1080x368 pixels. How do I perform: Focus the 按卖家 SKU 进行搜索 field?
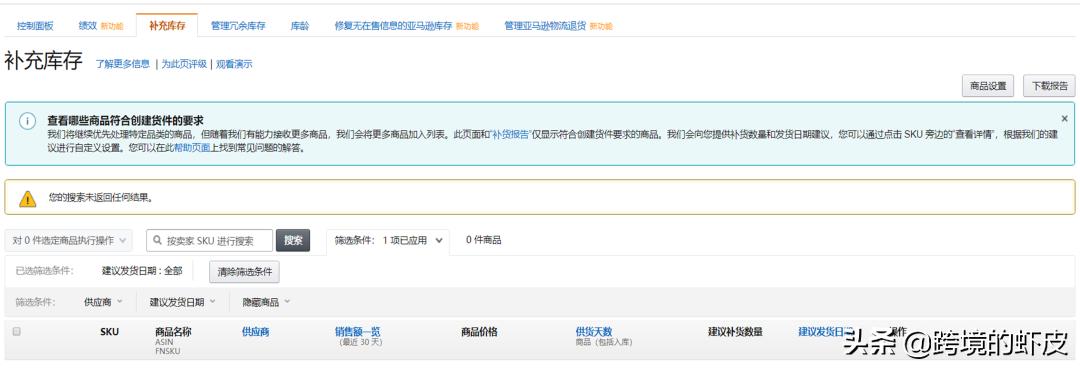point(209,241)
